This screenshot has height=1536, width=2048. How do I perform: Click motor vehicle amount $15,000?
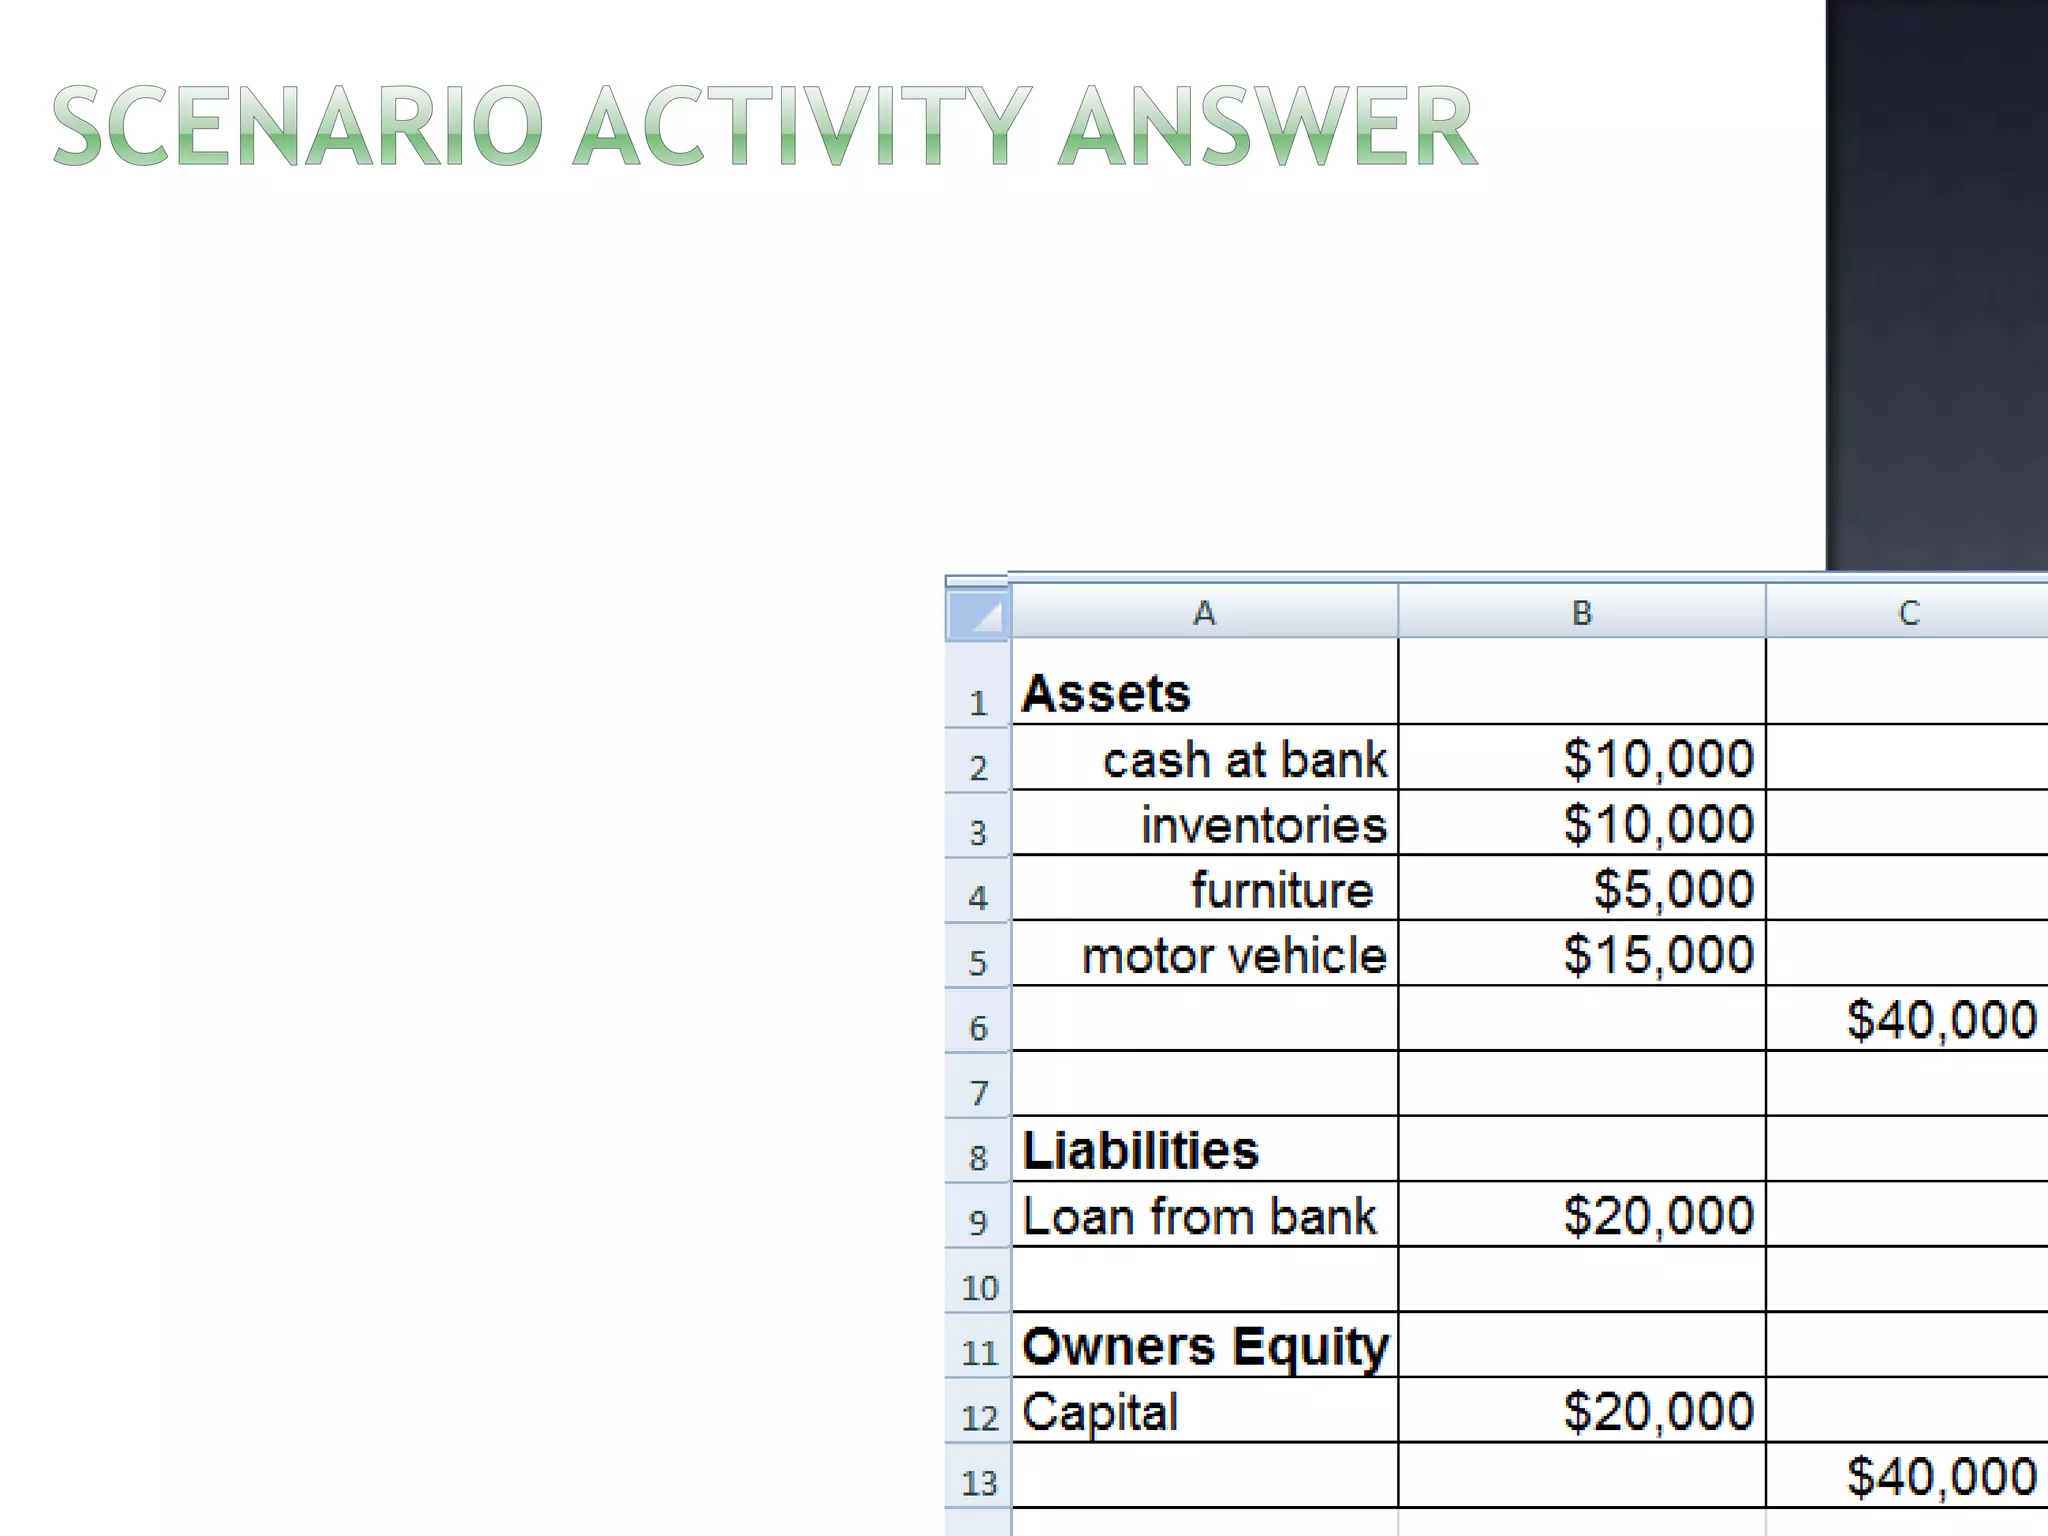1658,954
